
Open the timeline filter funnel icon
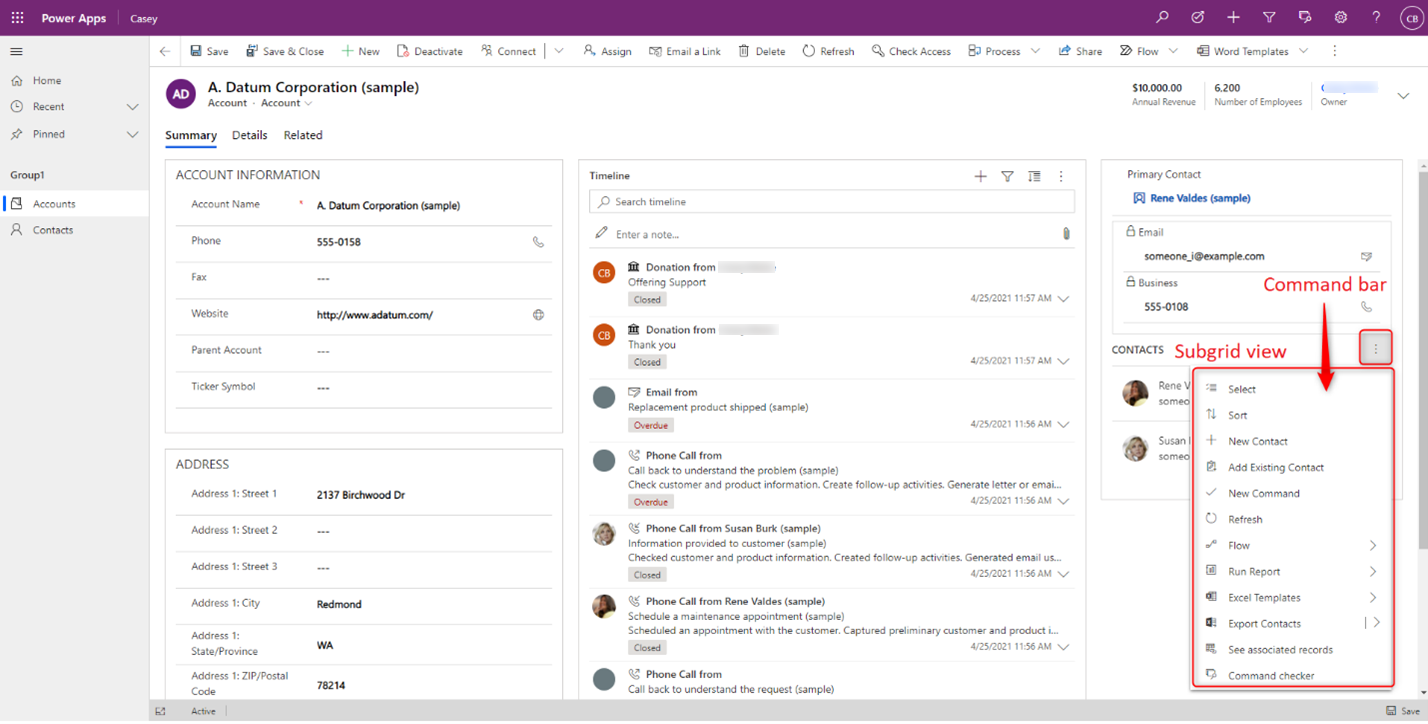1007,176
